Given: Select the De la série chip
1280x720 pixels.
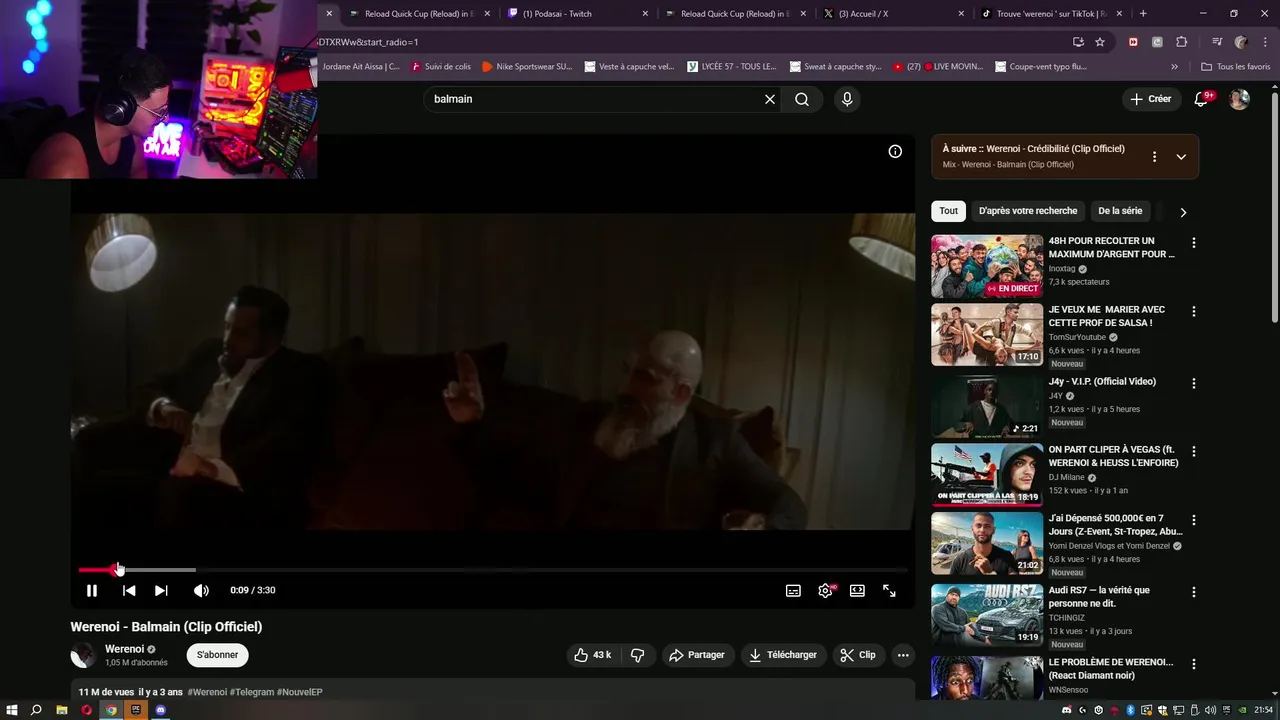Looking at the screenshot, I should tap(1120, 211).
